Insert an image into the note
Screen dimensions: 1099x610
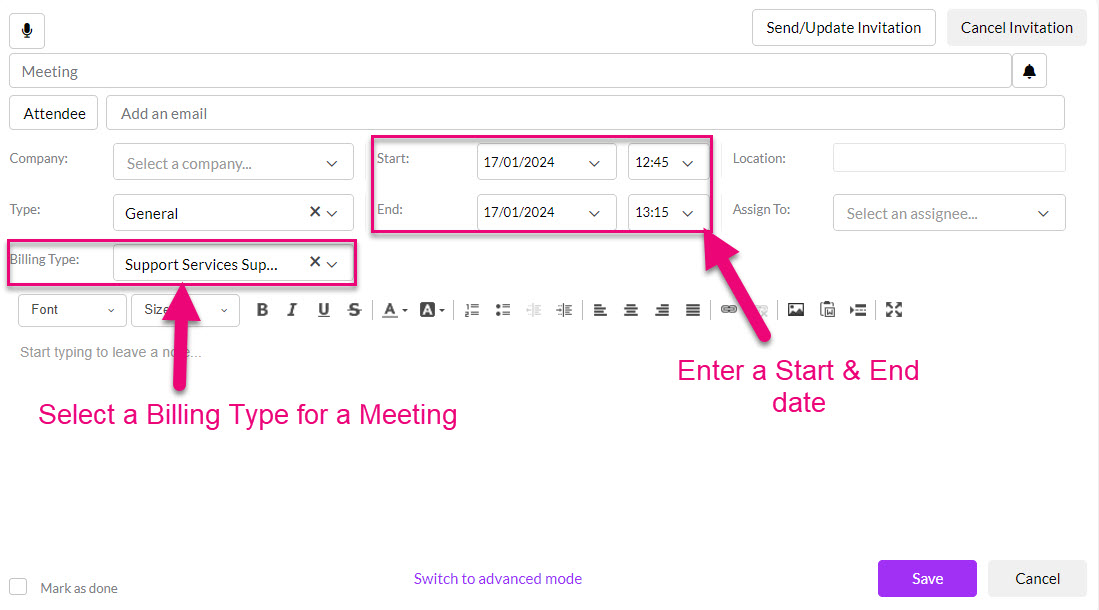coord(796,310)
